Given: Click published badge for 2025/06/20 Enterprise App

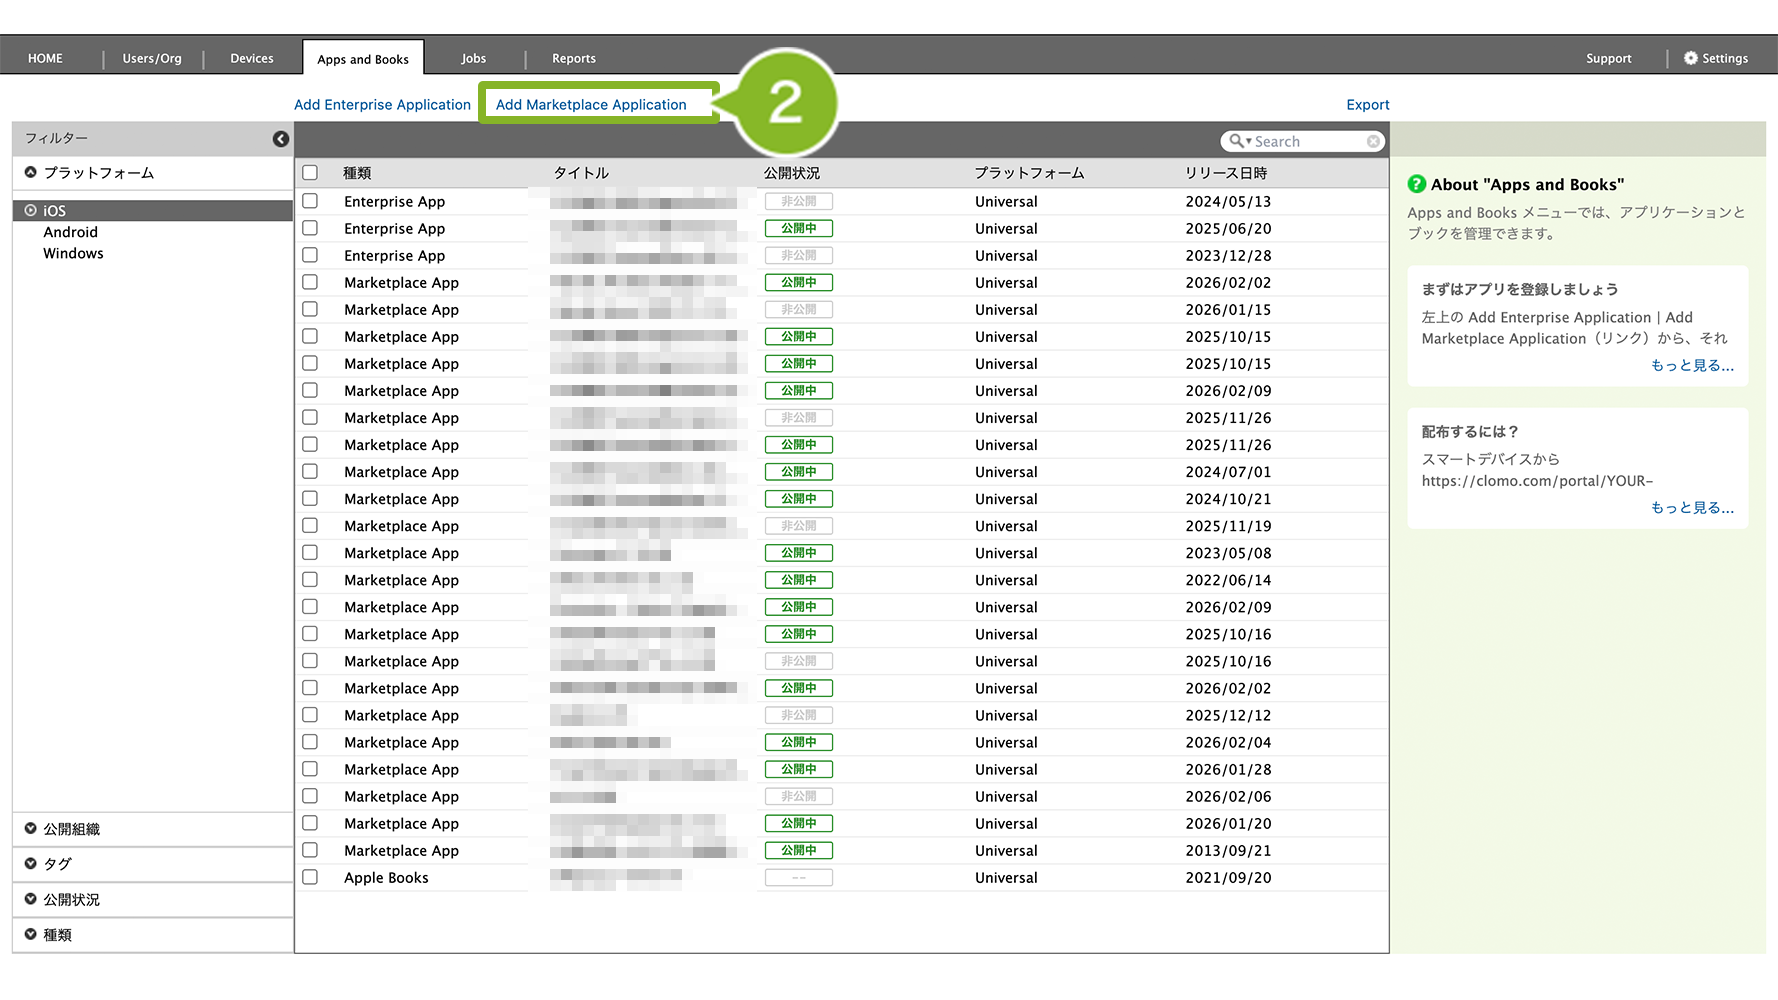Looking at the screenshot, I should pyautogui.click(x=798, y=228).
